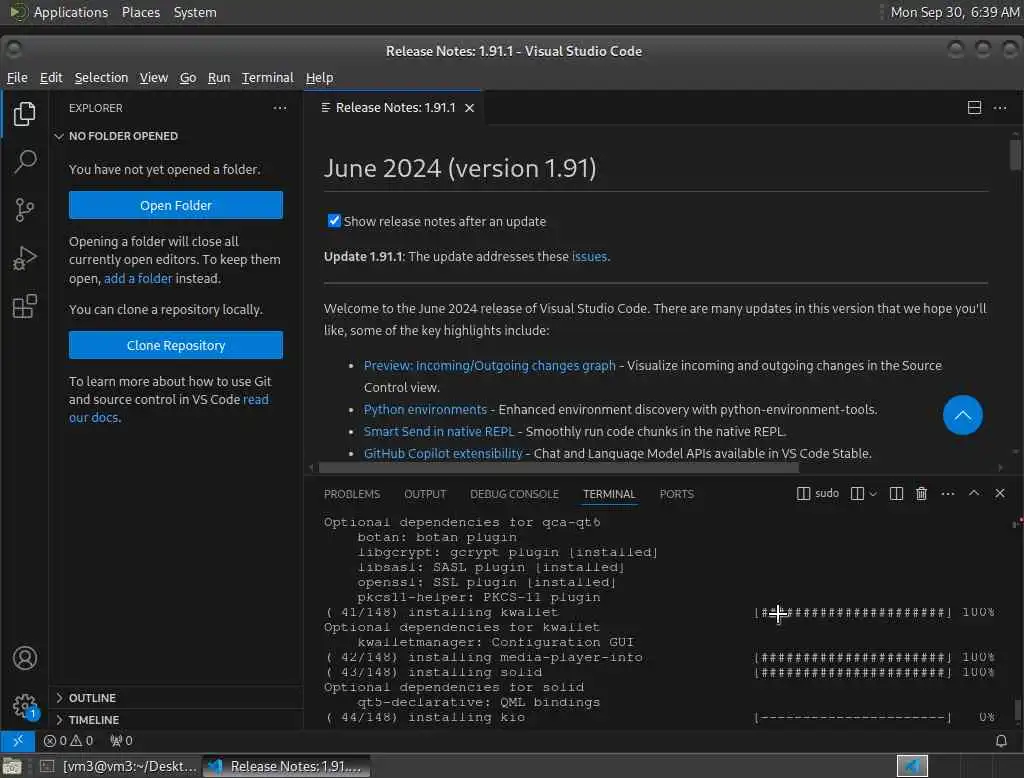This screenshot has width=1024, height=778.
Task: Click the editor vertical scrollbar thumb
Action: pyautogui.click(x=1015, y=154)
